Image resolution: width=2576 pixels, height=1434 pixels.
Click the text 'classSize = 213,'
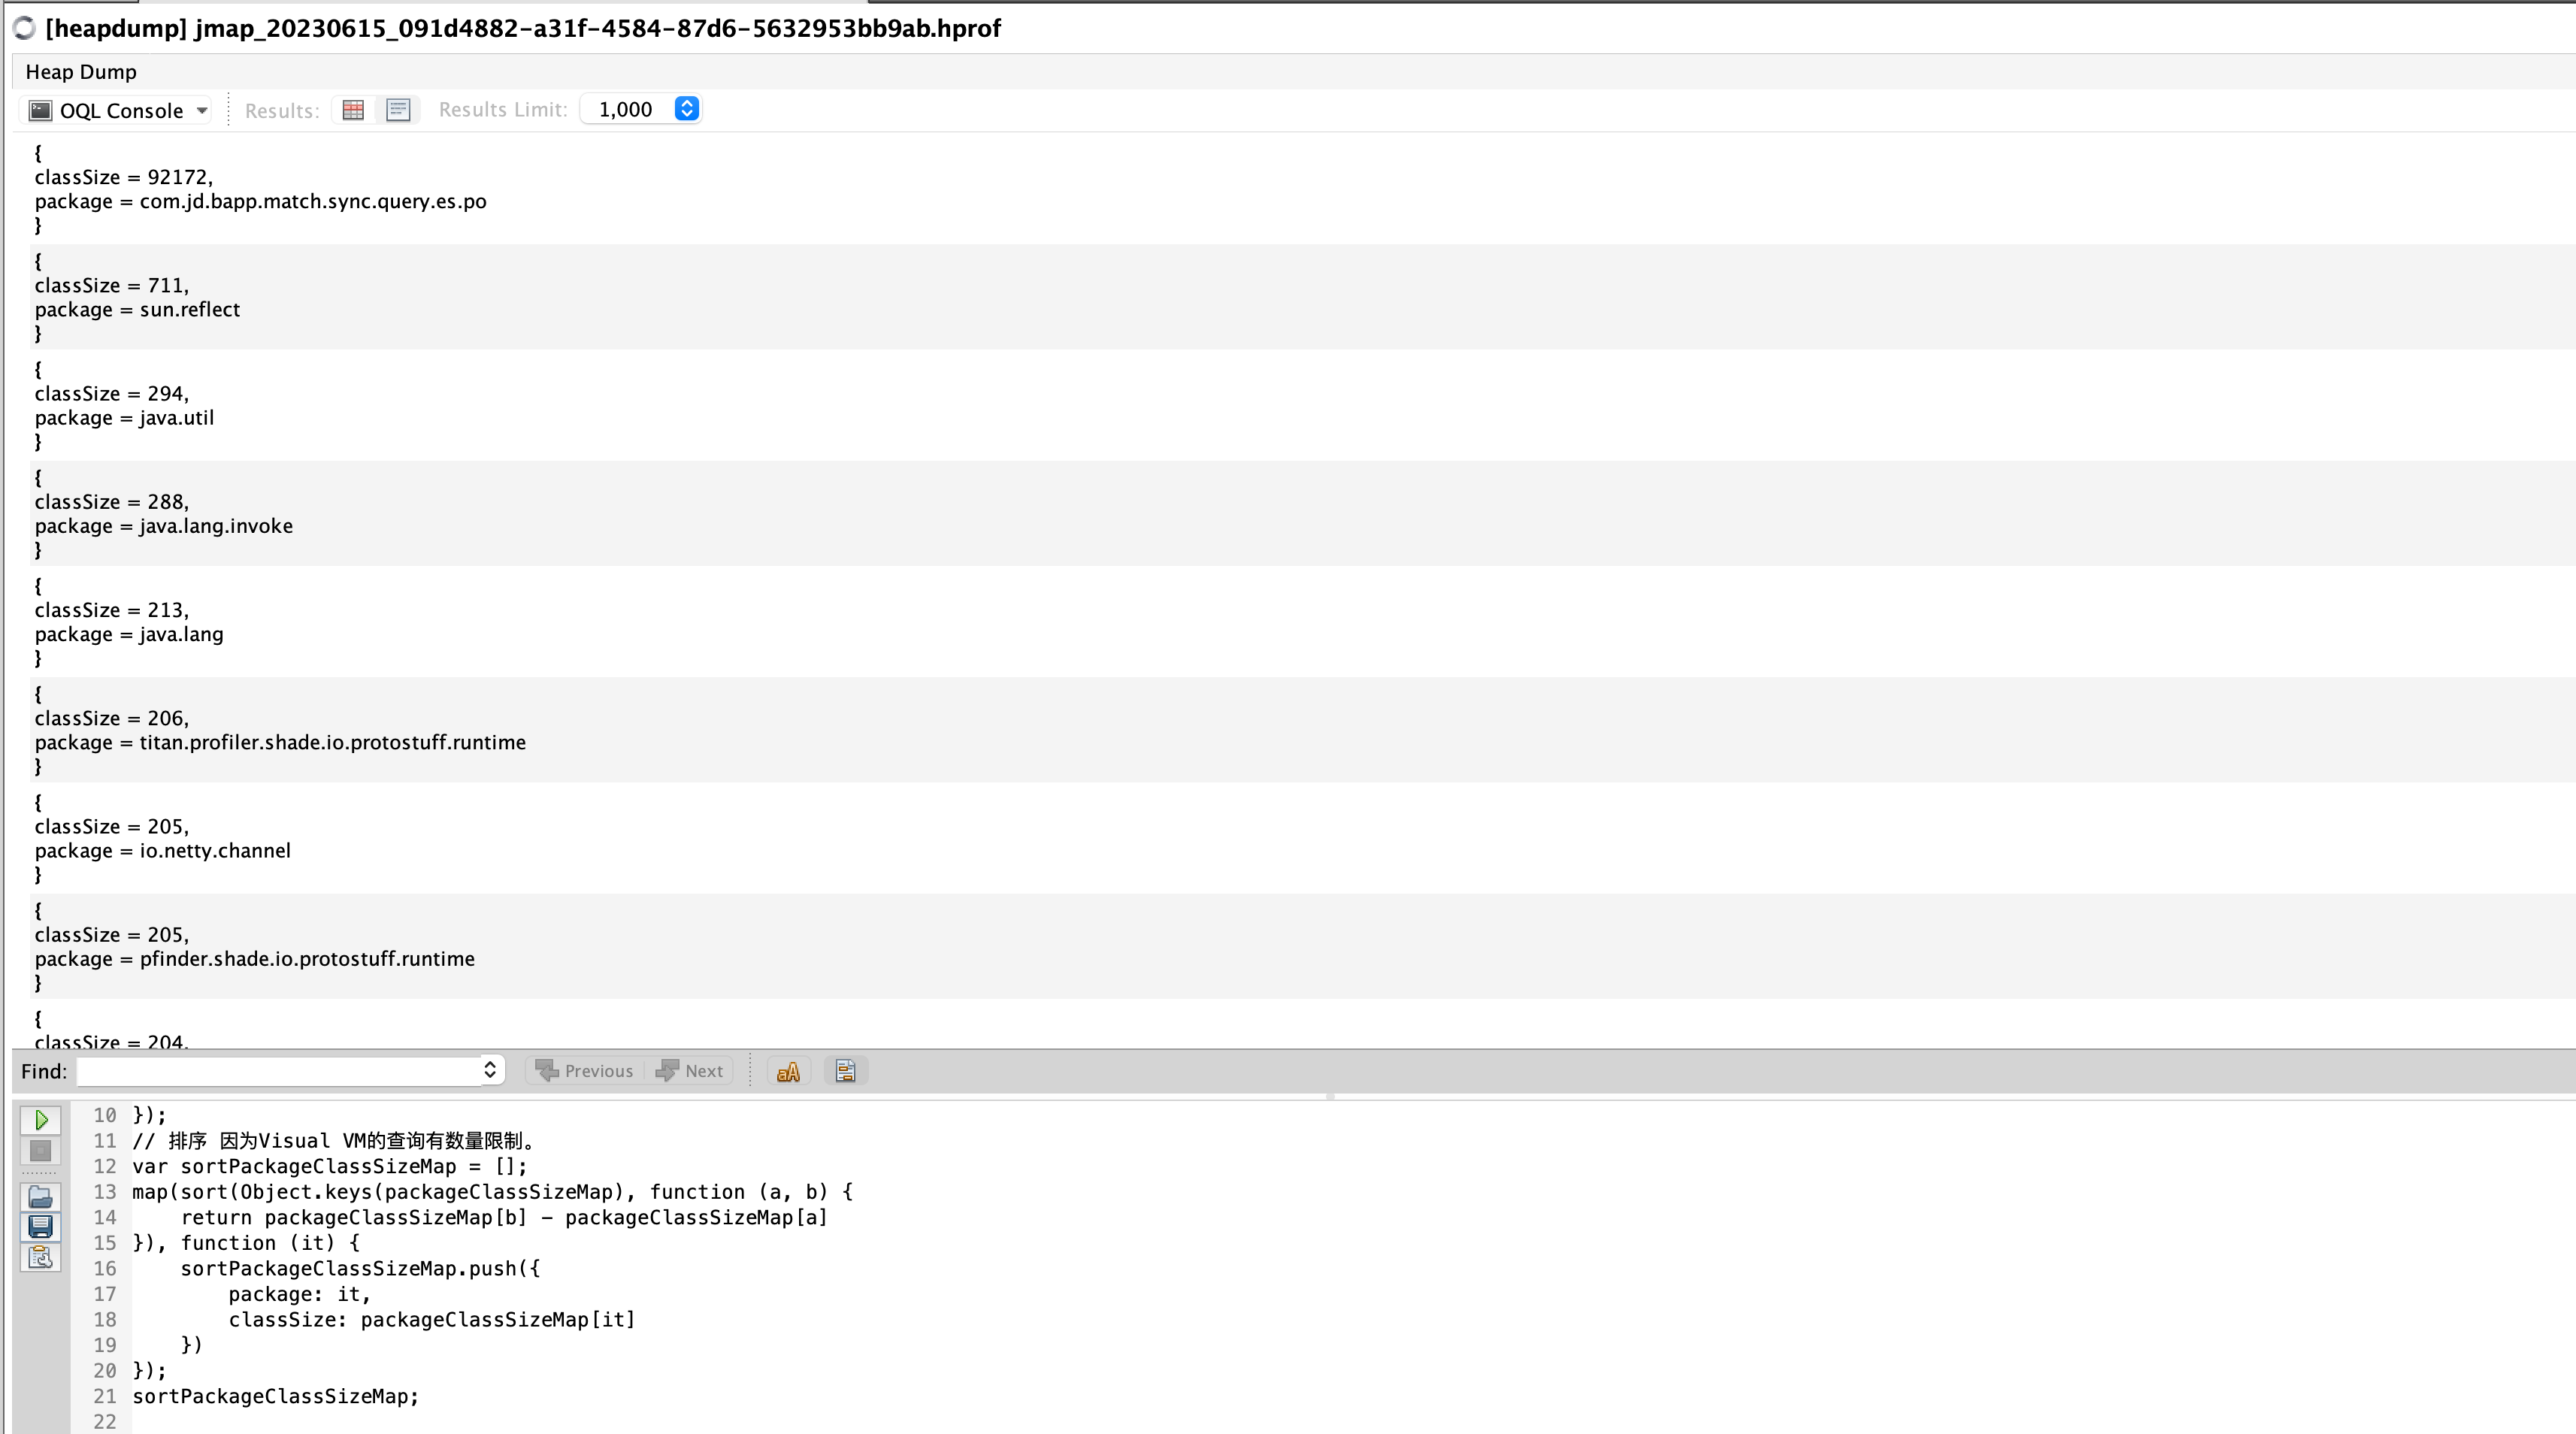pos(112,610)
